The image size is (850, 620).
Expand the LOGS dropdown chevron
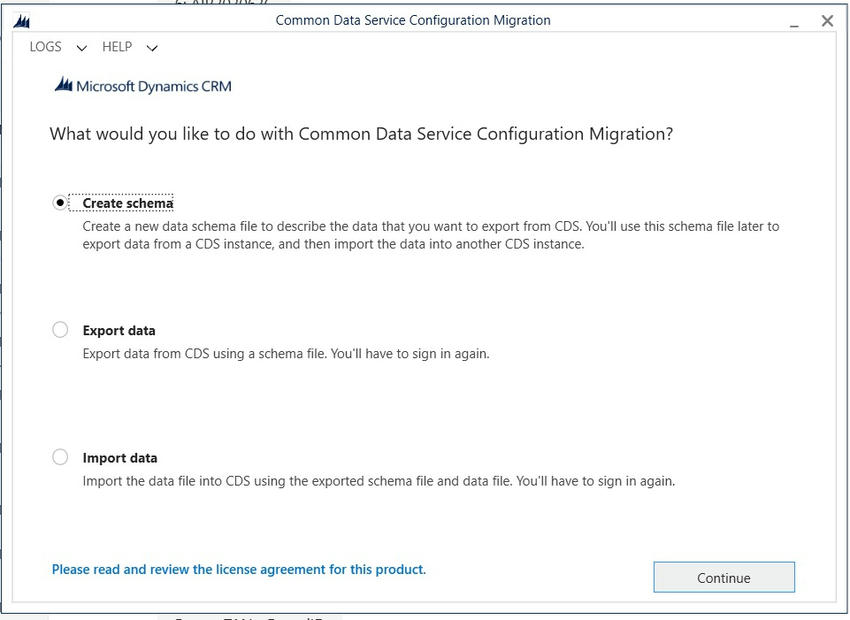[82, 48]
